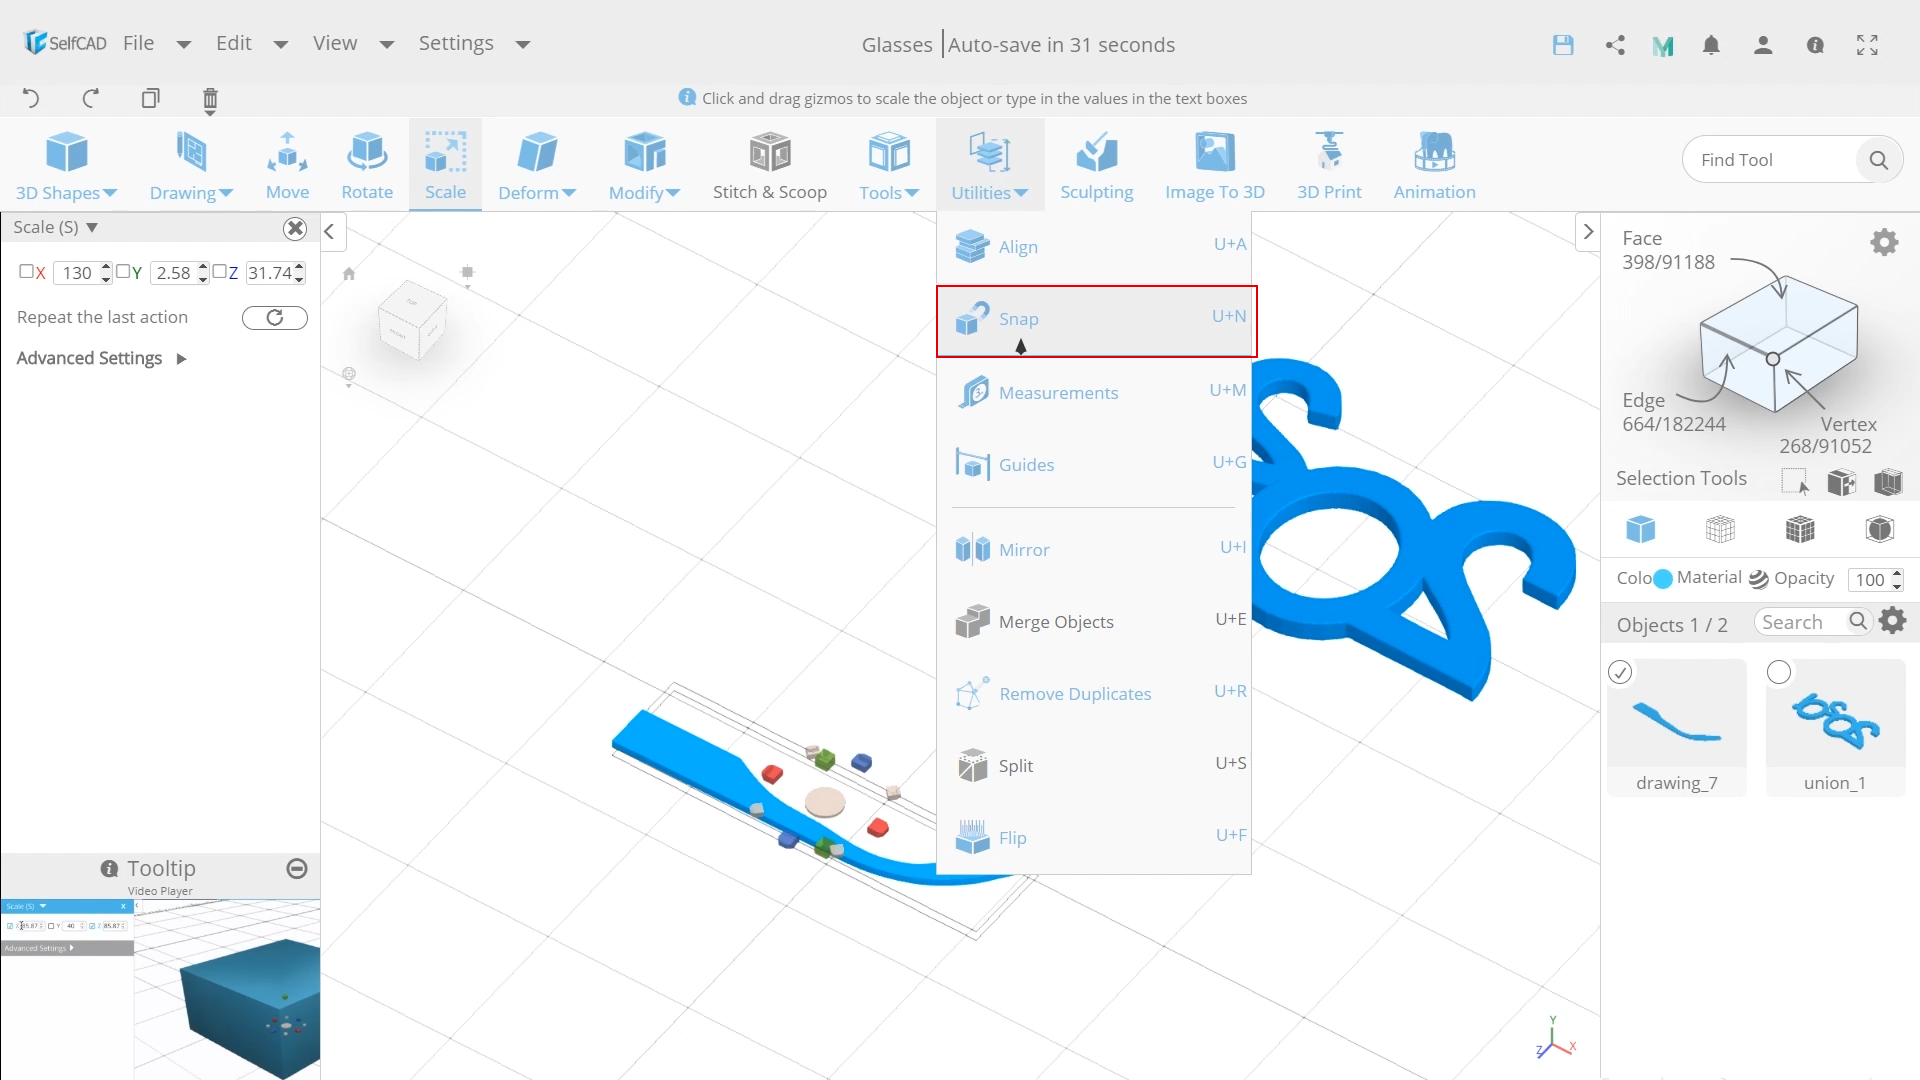Click the undo arrow icon
The height and width of the screenshot is (1080, 1920).
click(31, 98)
